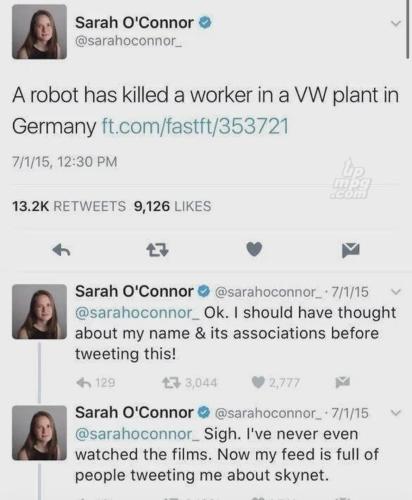This screenshot has height=500, width=412.
Task: Expand options chevron on first reply tweet
Action: (x=395, y=292)
